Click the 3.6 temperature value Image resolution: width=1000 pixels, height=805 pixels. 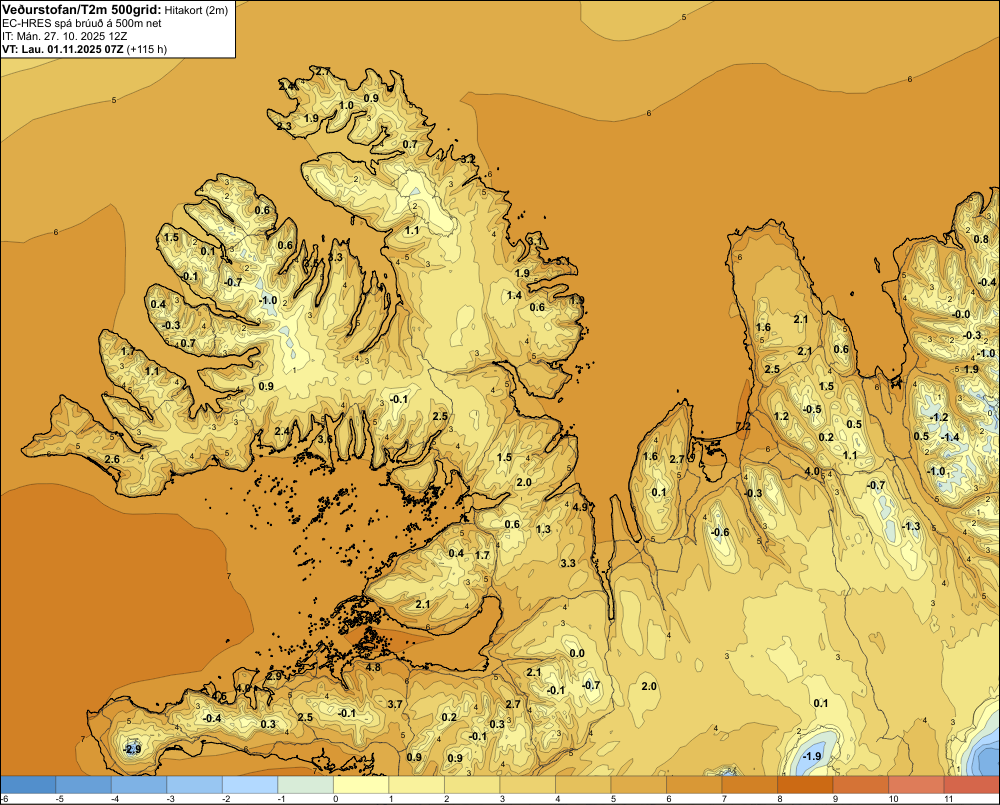pos(325,439)
